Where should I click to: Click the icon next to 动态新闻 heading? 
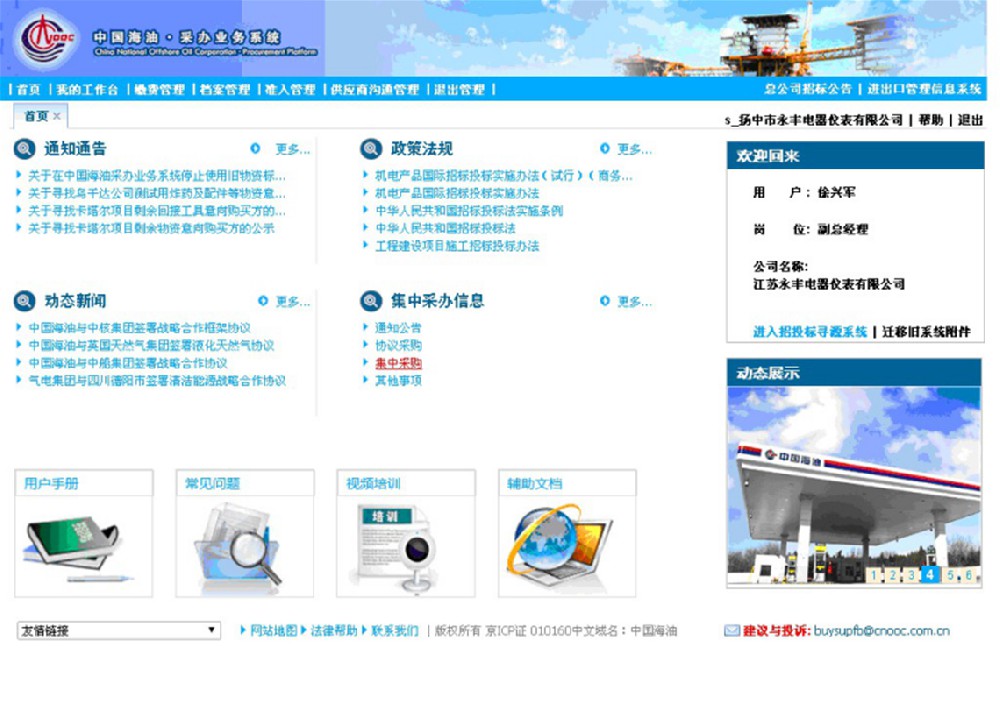(24, 299)
